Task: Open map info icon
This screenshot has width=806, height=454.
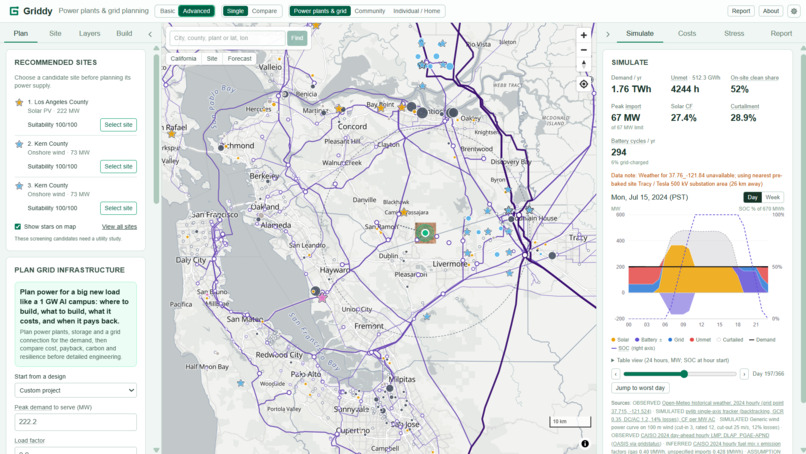Action: (585, 444)
